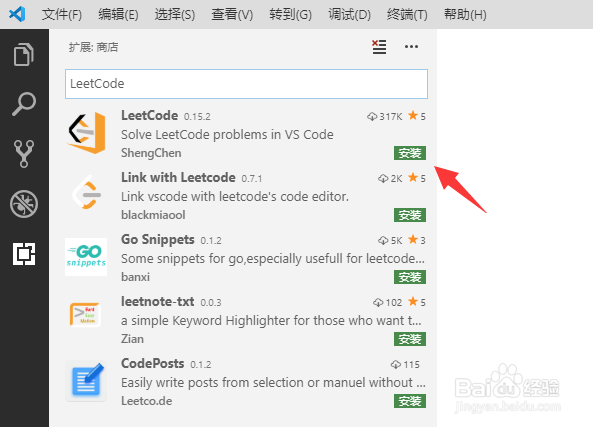Open the Search magnifier in activity bar
593x427 pixels.
click(x=24, y=104)
